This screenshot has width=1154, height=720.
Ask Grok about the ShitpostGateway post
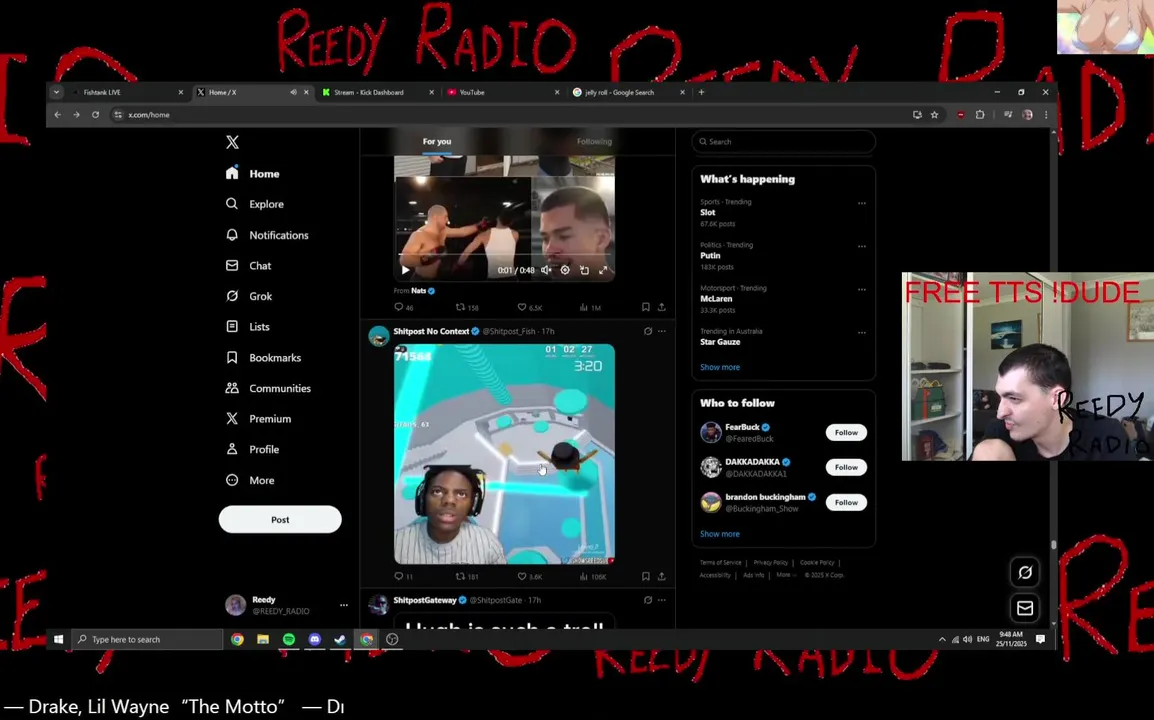coord(648,600)
